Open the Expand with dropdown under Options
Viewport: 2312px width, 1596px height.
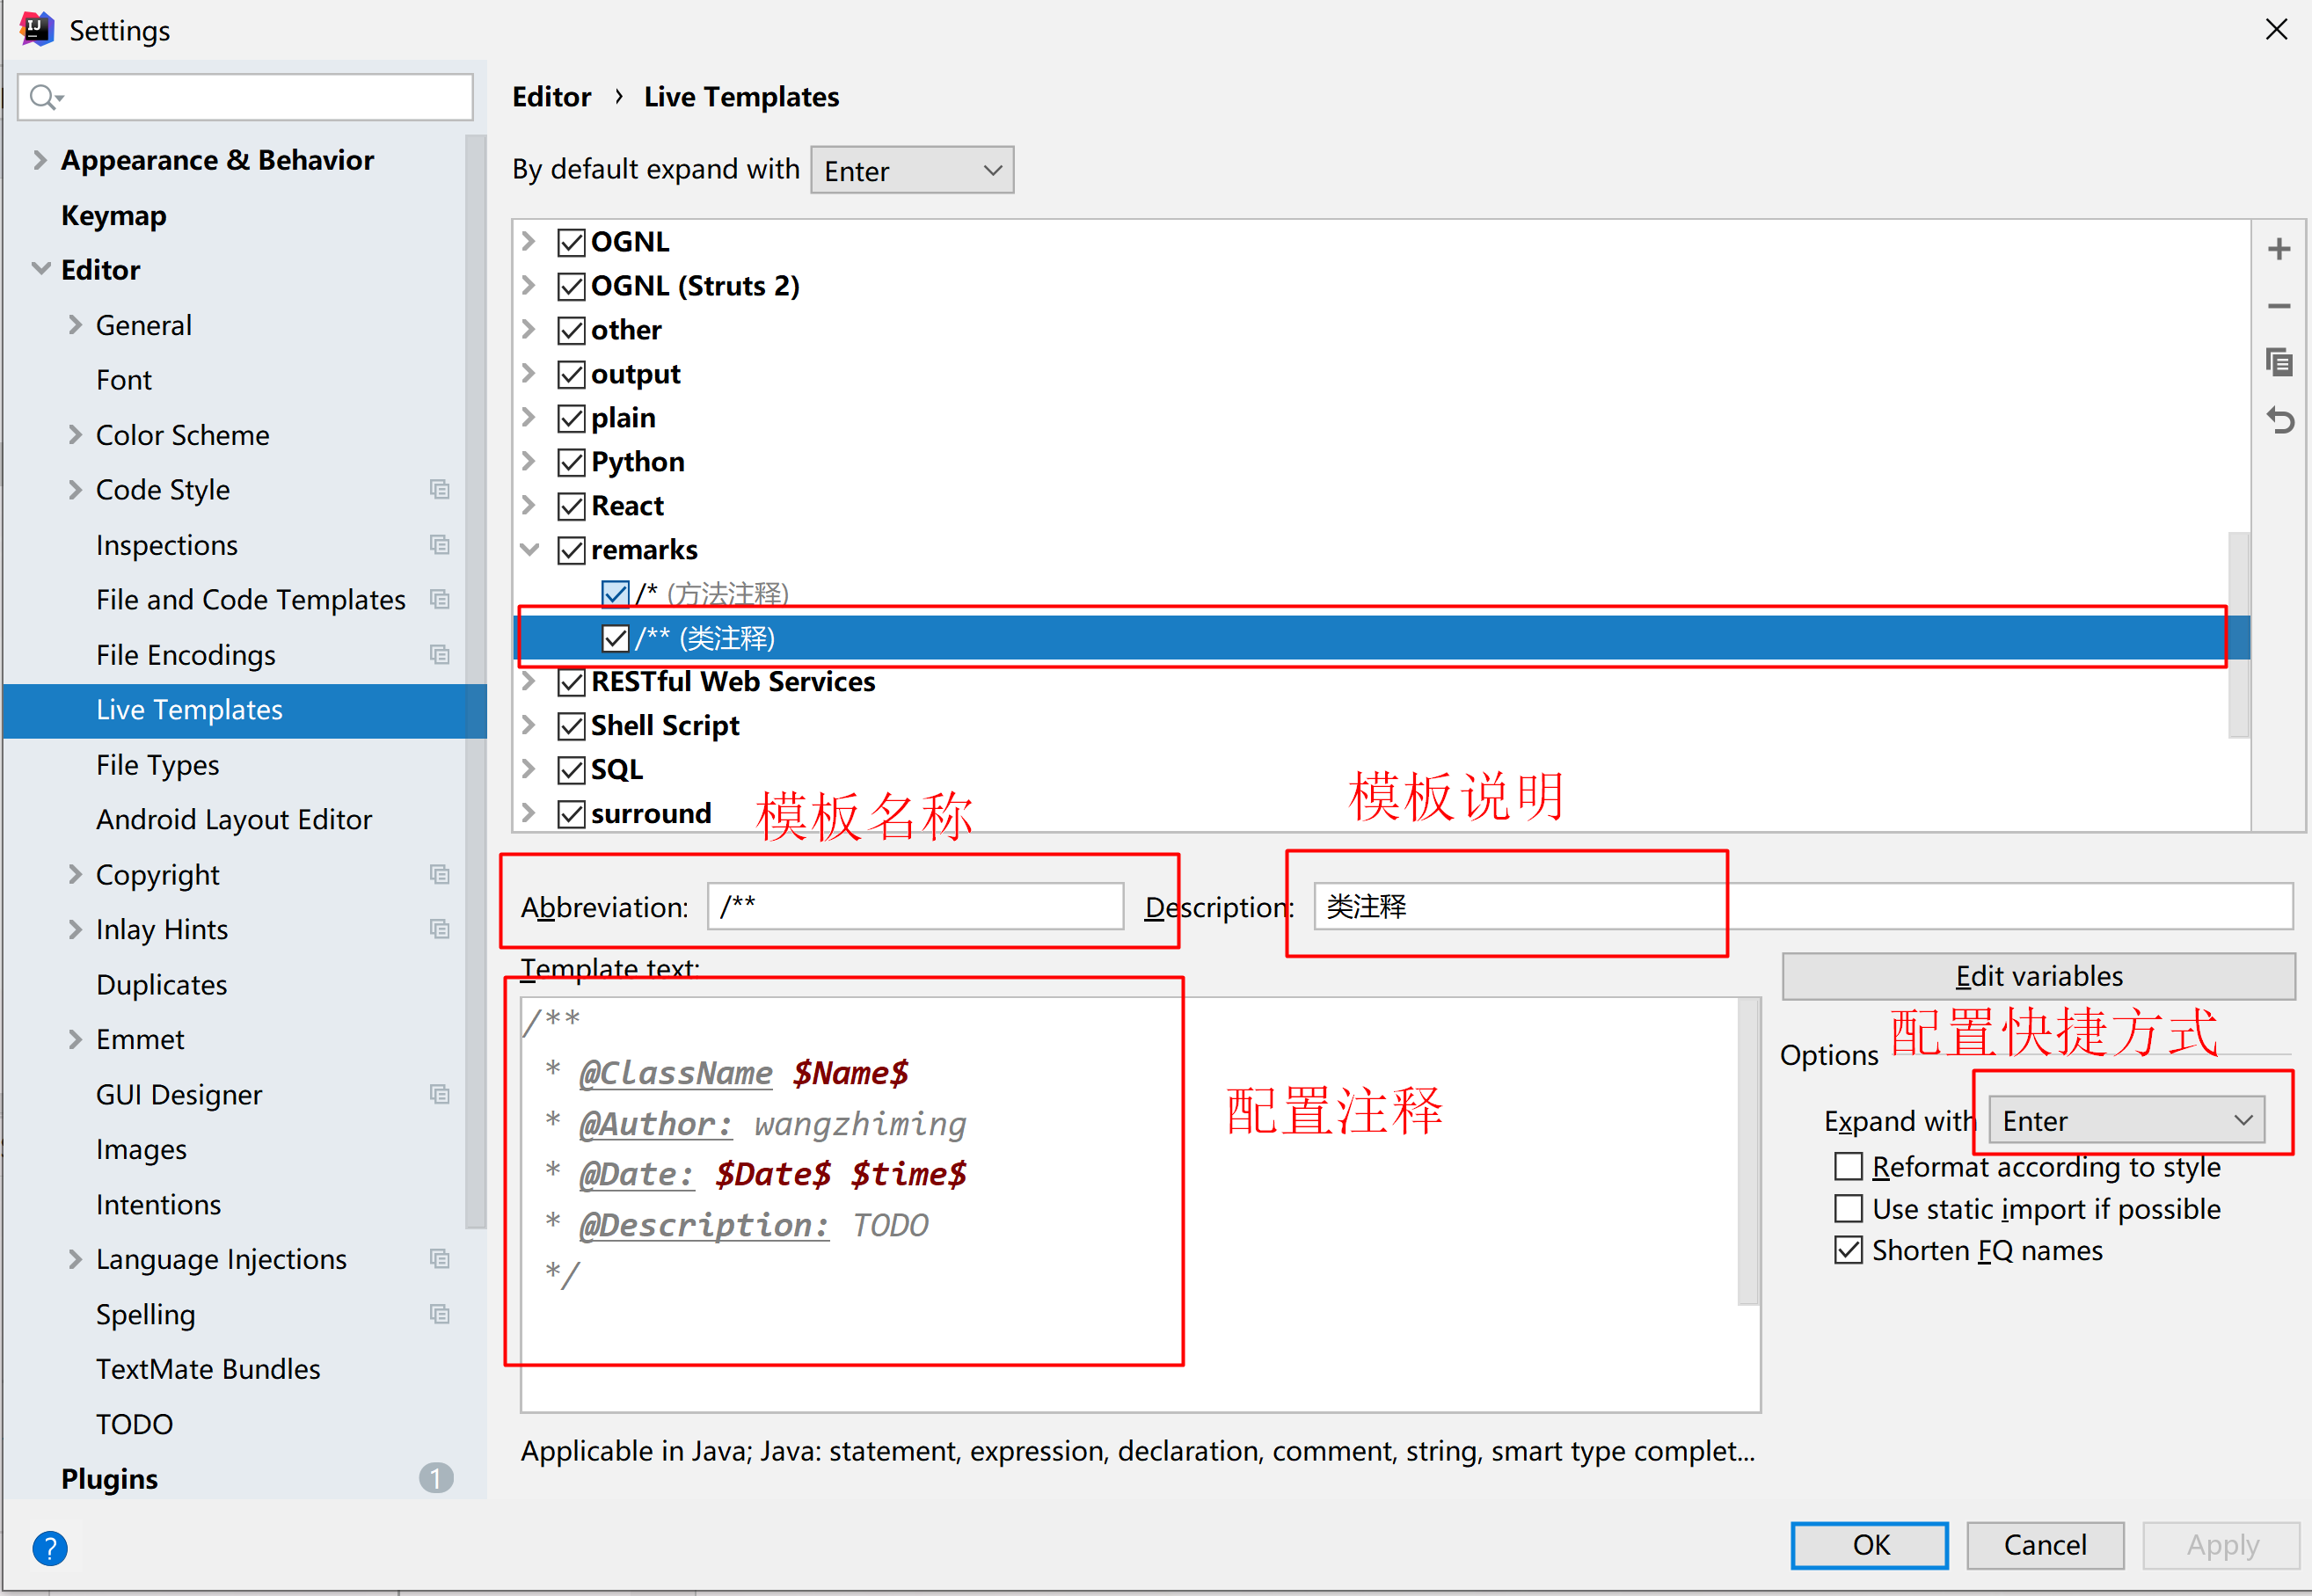tap(2126, 1120)
